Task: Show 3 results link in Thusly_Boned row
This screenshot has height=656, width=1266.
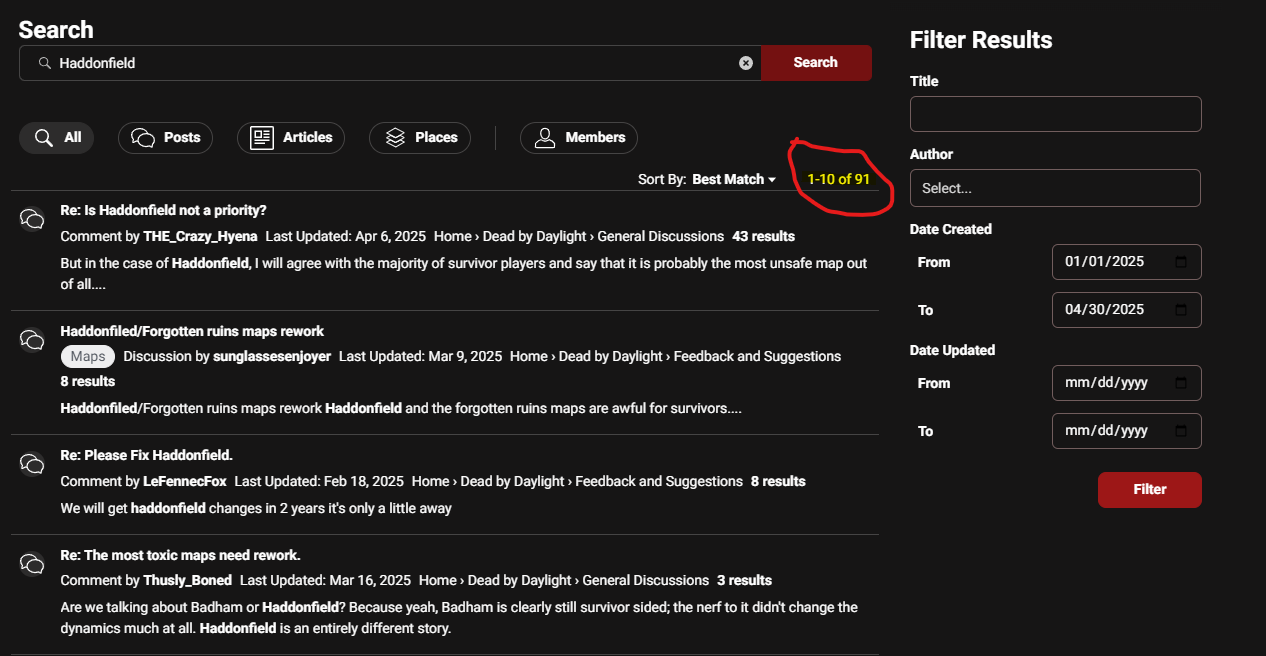Action: [x=744, y=580]
